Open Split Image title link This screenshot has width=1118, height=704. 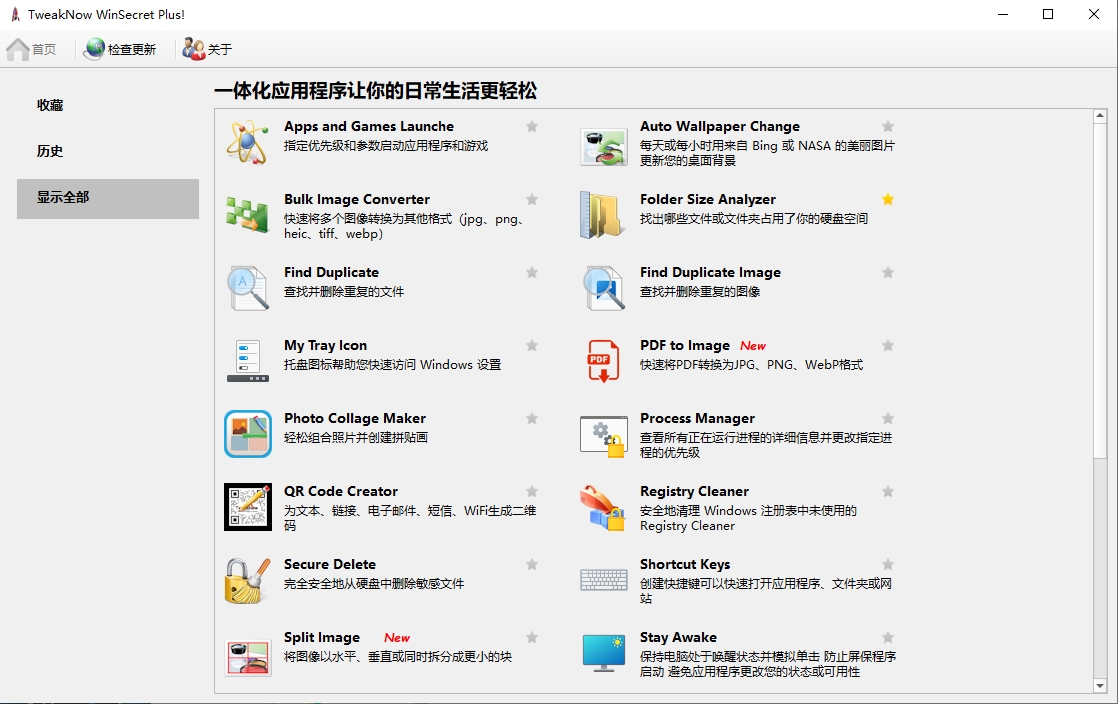(x=322, y=637)
